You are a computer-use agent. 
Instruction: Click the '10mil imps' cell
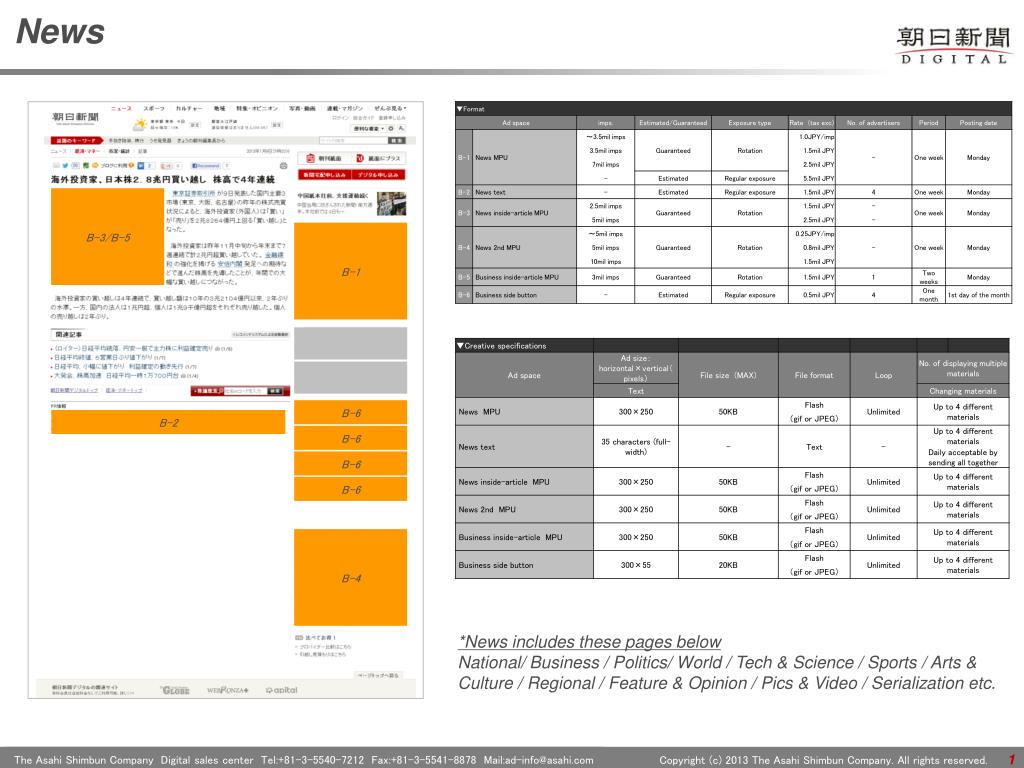(605, 262)
